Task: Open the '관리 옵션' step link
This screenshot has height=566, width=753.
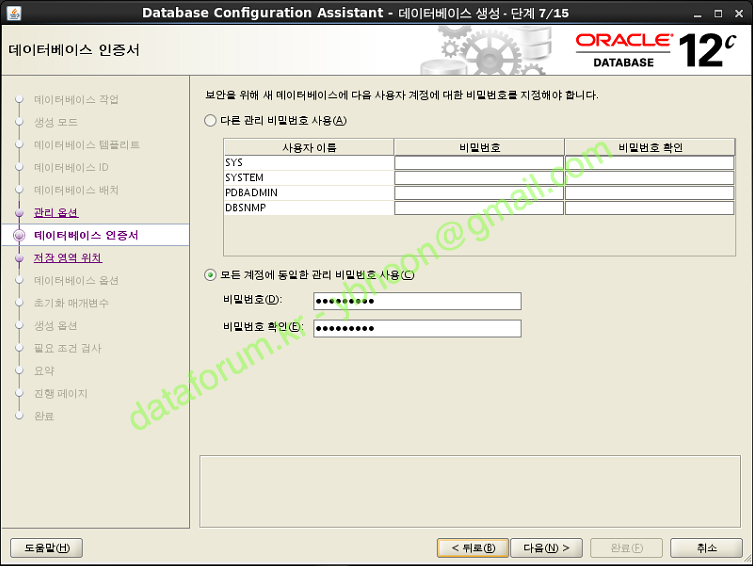Action: [55, 213]
